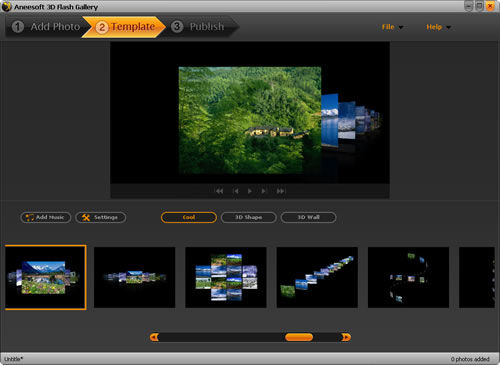Expand the File dropdown arrow

[x=401, y=27]
